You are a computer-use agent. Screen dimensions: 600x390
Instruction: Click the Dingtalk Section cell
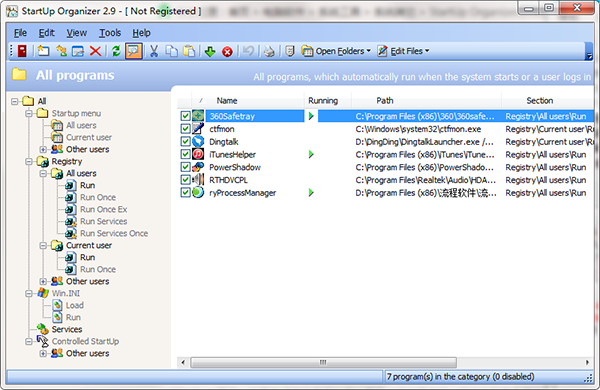[x=549, y=142]
